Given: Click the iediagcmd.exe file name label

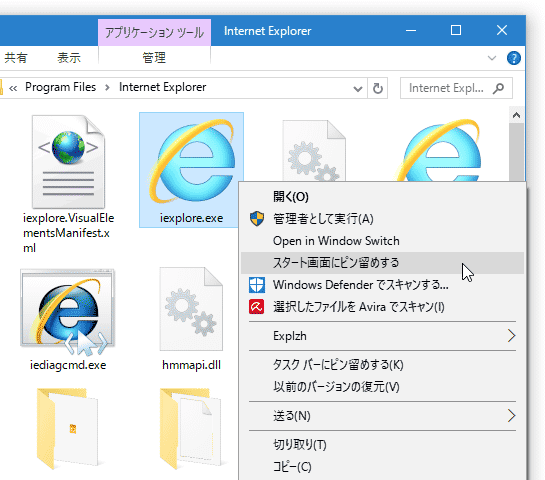Looking at the screenshot, I should coord(68,365).
